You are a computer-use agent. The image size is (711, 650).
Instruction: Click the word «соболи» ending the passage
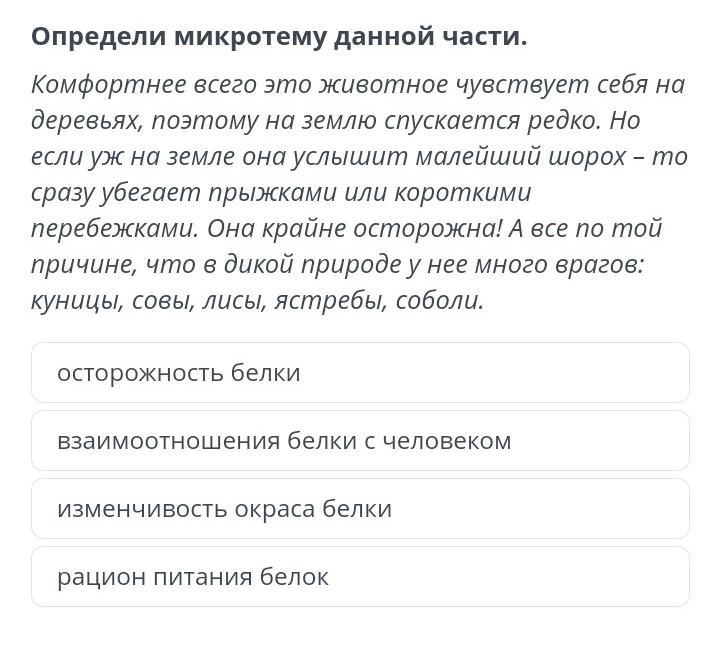click(440, 301)
